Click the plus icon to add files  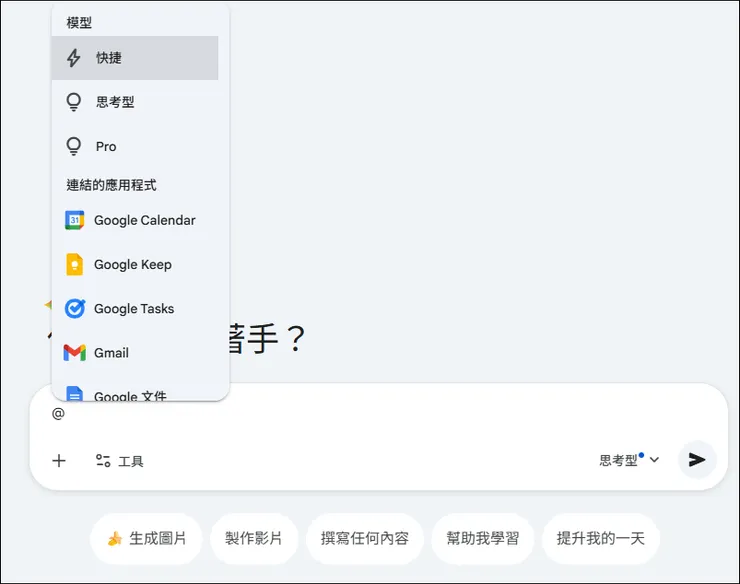59,461
